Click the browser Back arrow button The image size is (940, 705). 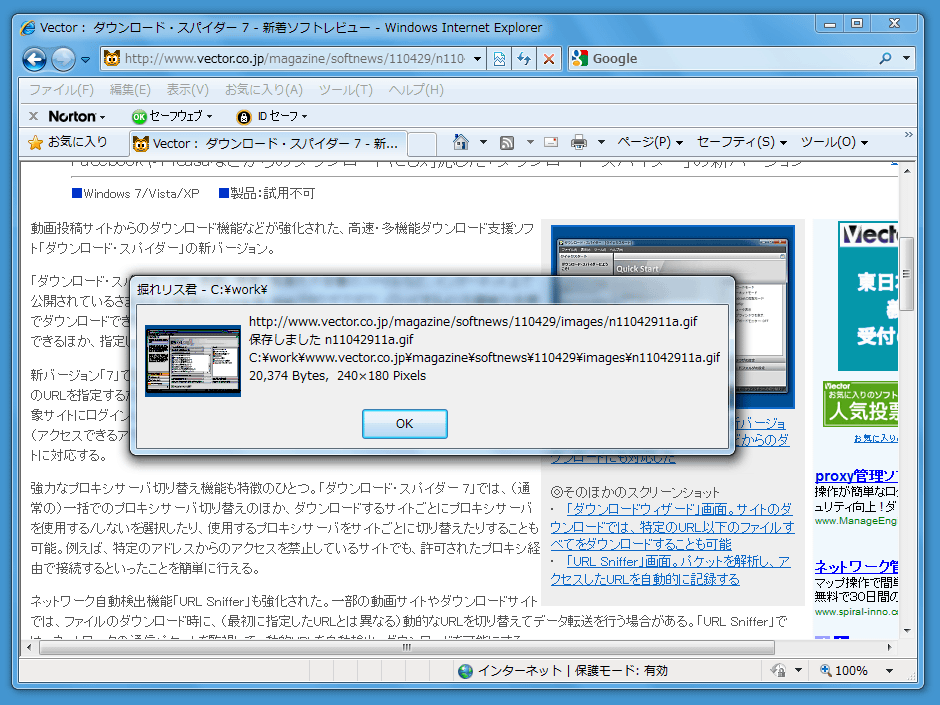[x=35, y=59]
